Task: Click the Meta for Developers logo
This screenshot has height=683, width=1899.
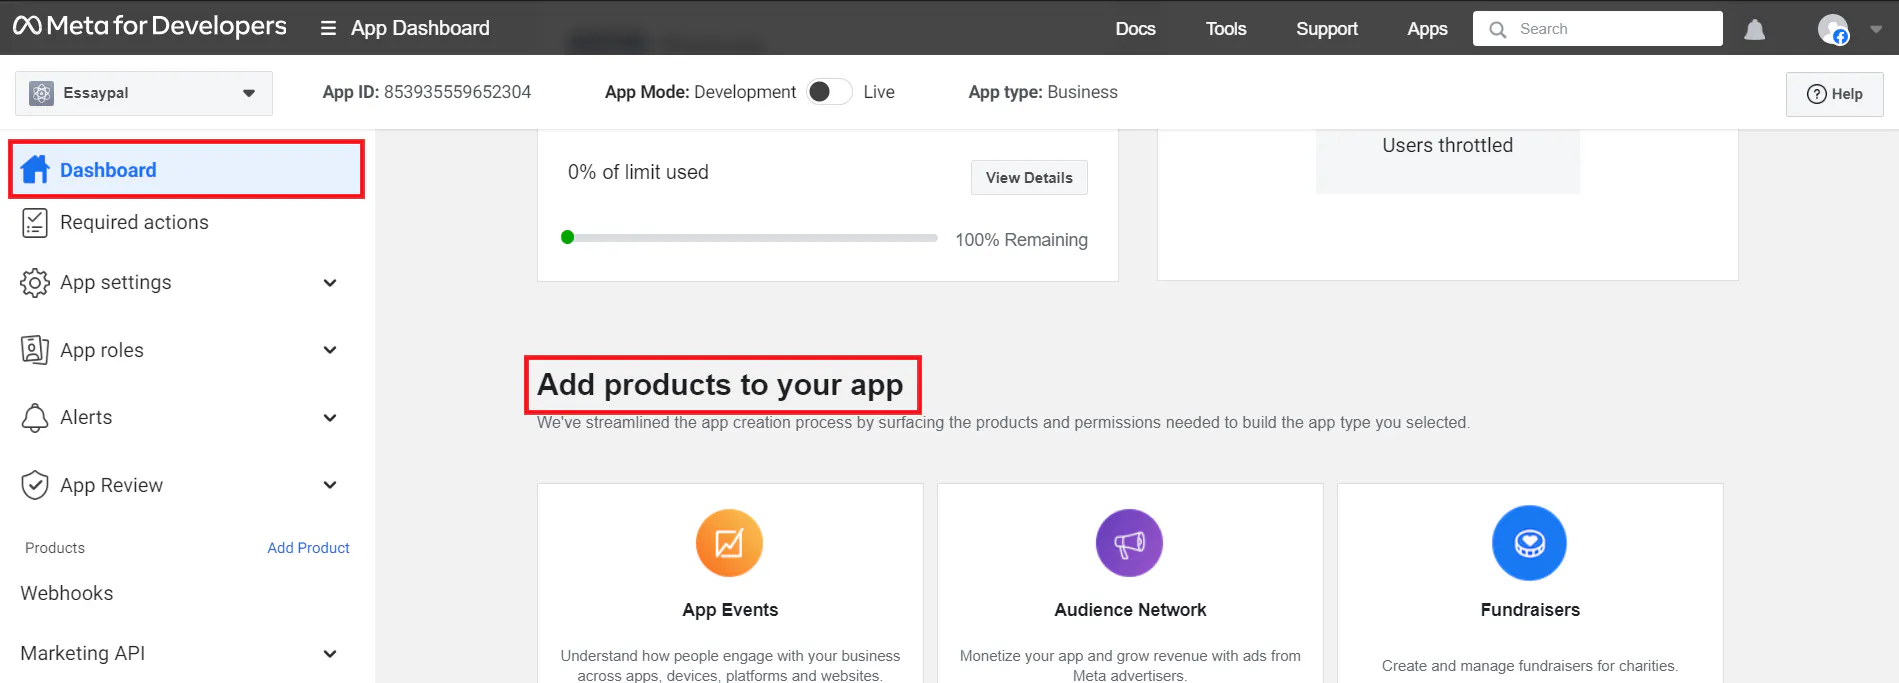Action: pyautogui.click(x=150, y=27)
